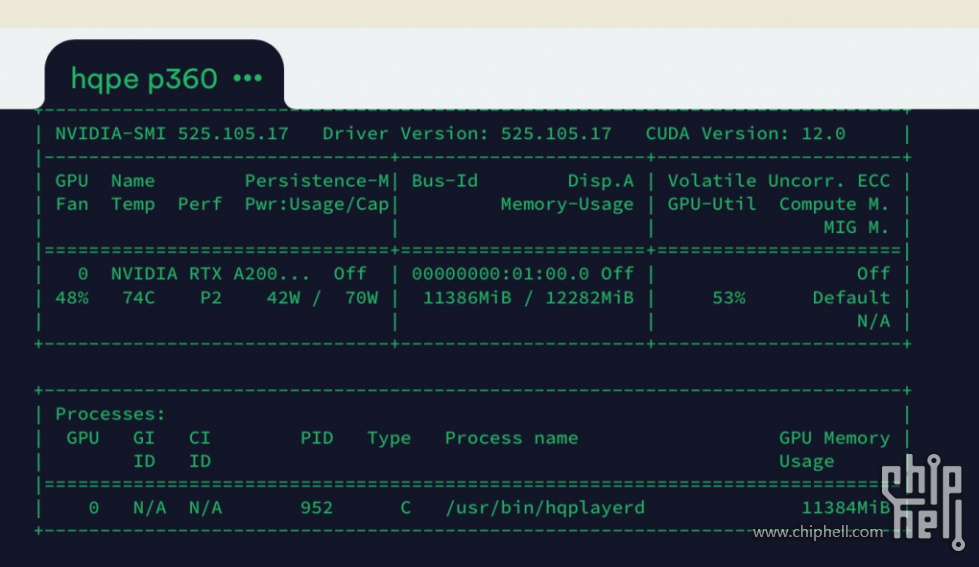This screenshot has height=567, width=979.
Task: Click the Persistence-M column header
Action: [317, 181]
